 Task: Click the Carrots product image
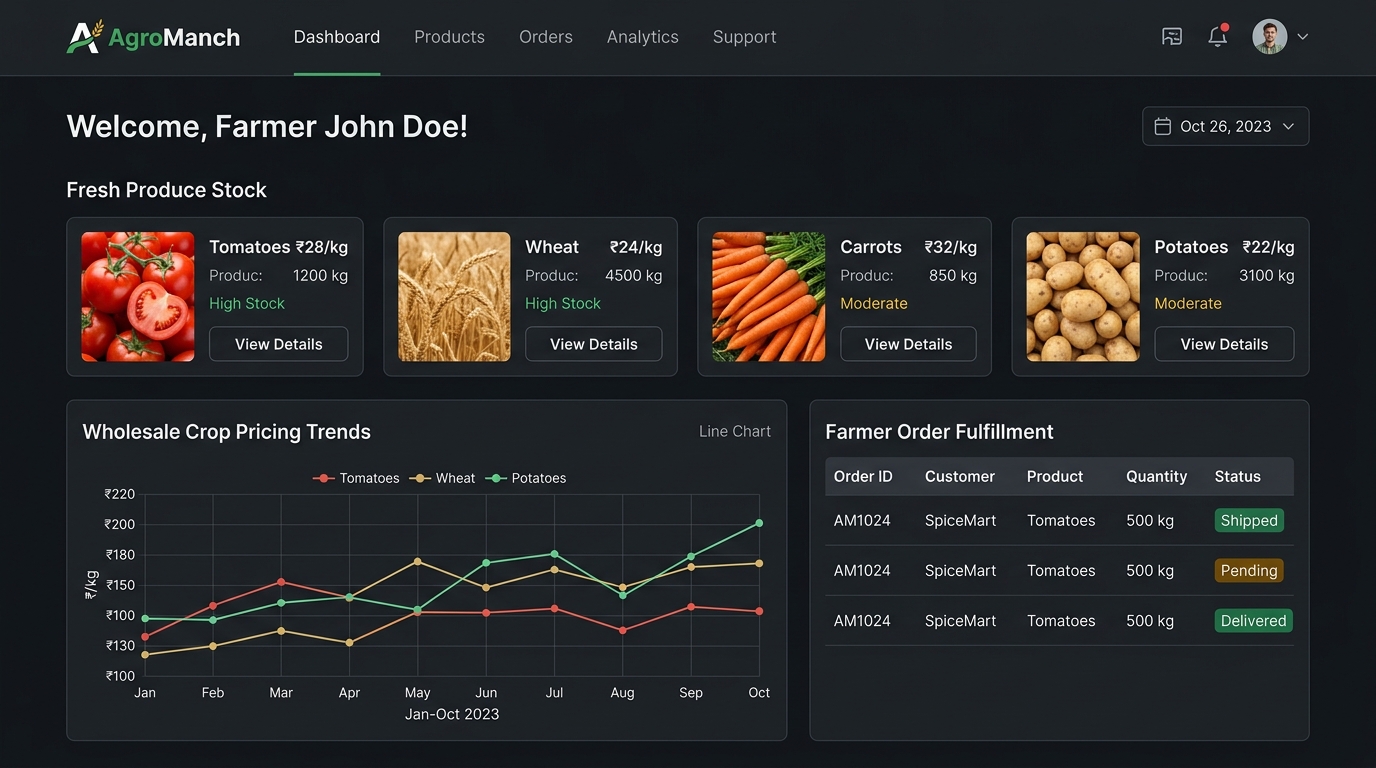(769, 297)
